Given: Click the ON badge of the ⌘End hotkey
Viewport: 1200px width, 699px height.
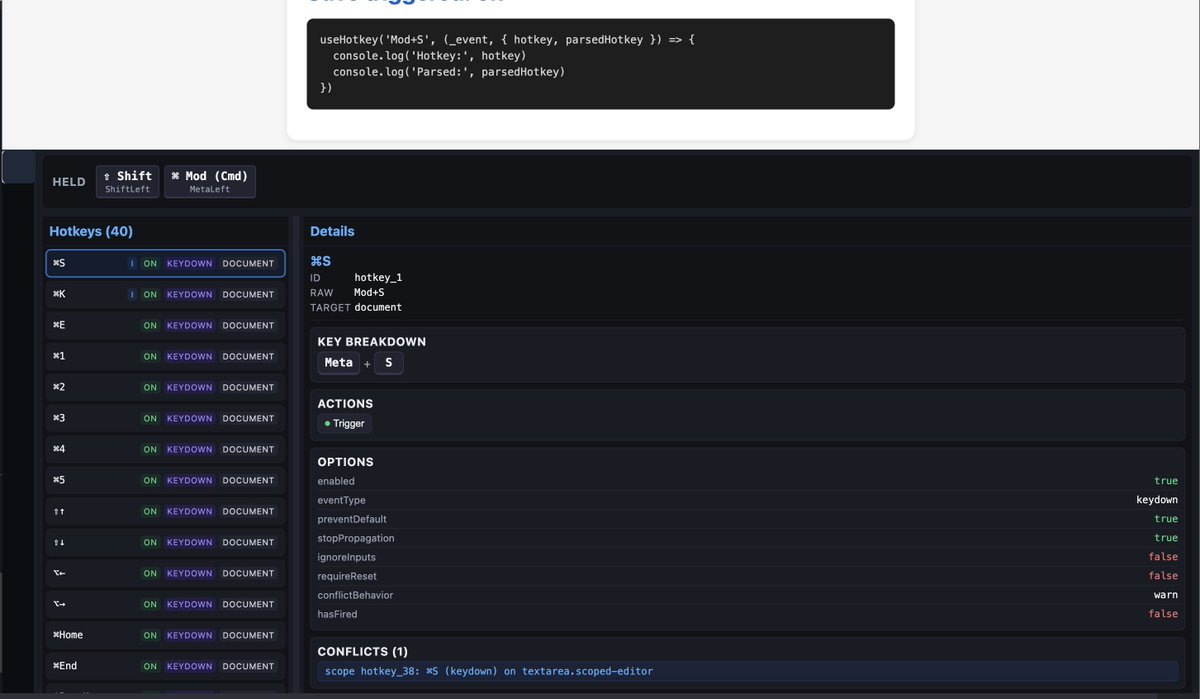Looking at the screenshot, I should (x=150, y=667).
